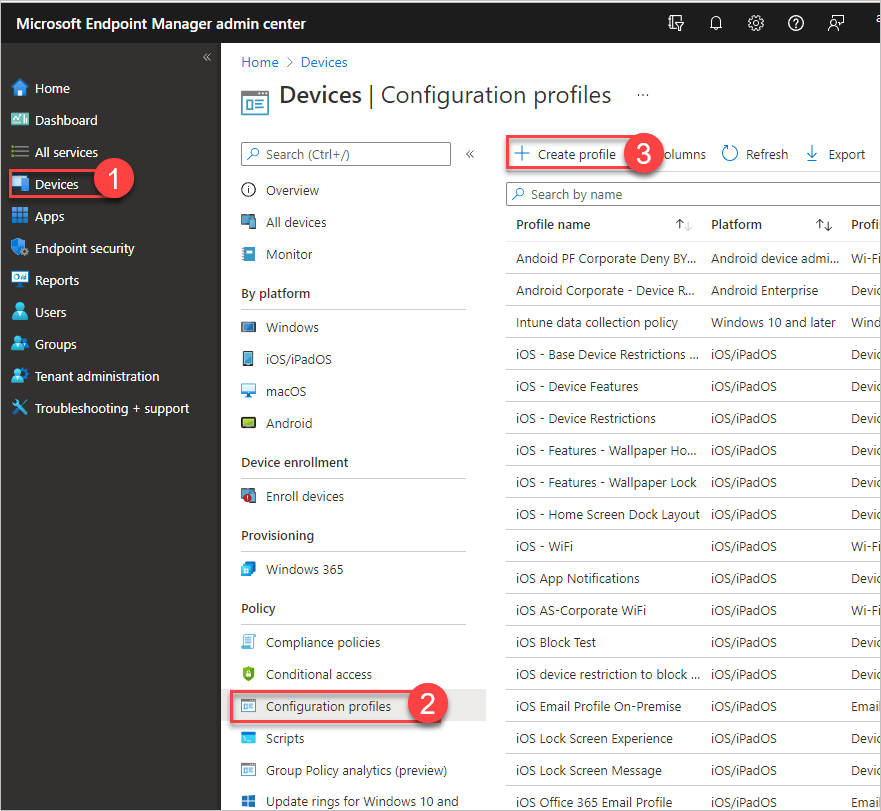This screenshot has height=811, width=881.
Task: Open the Cloud Shell directory filter icon
Action: (x=675, y=23)
